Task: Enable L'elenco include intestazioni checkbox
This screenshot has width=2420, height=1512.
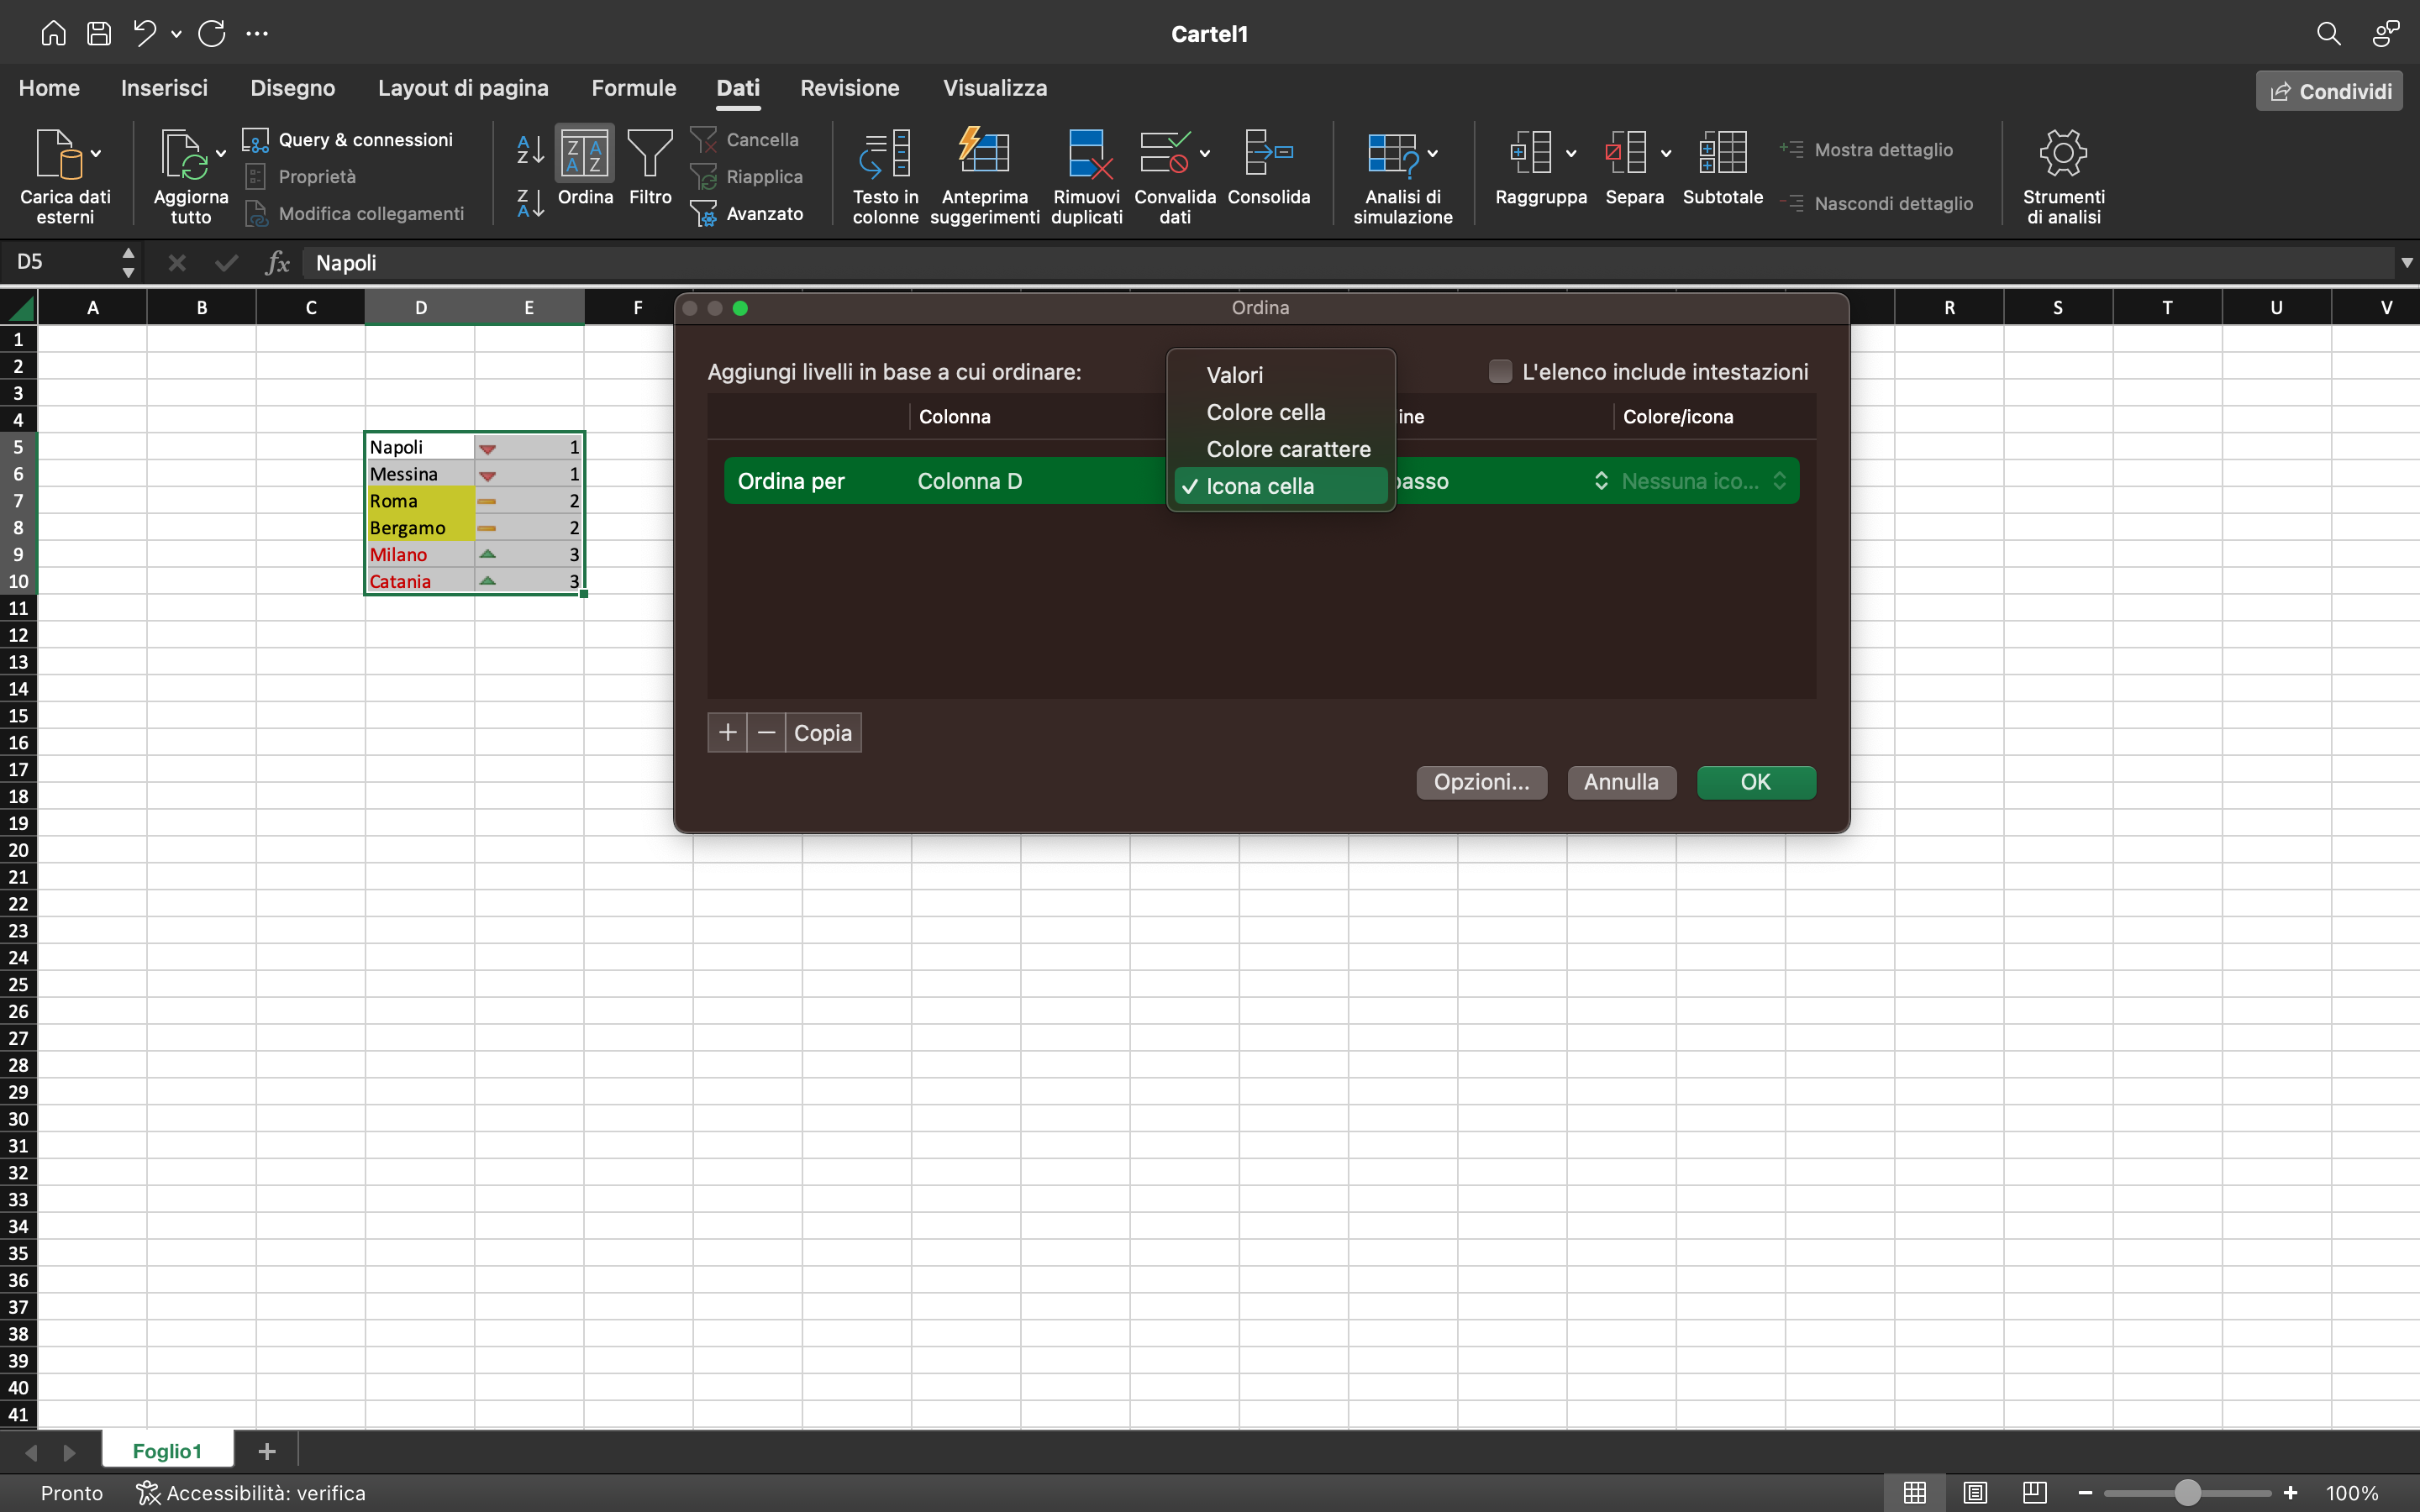Action: (1499, 370)
